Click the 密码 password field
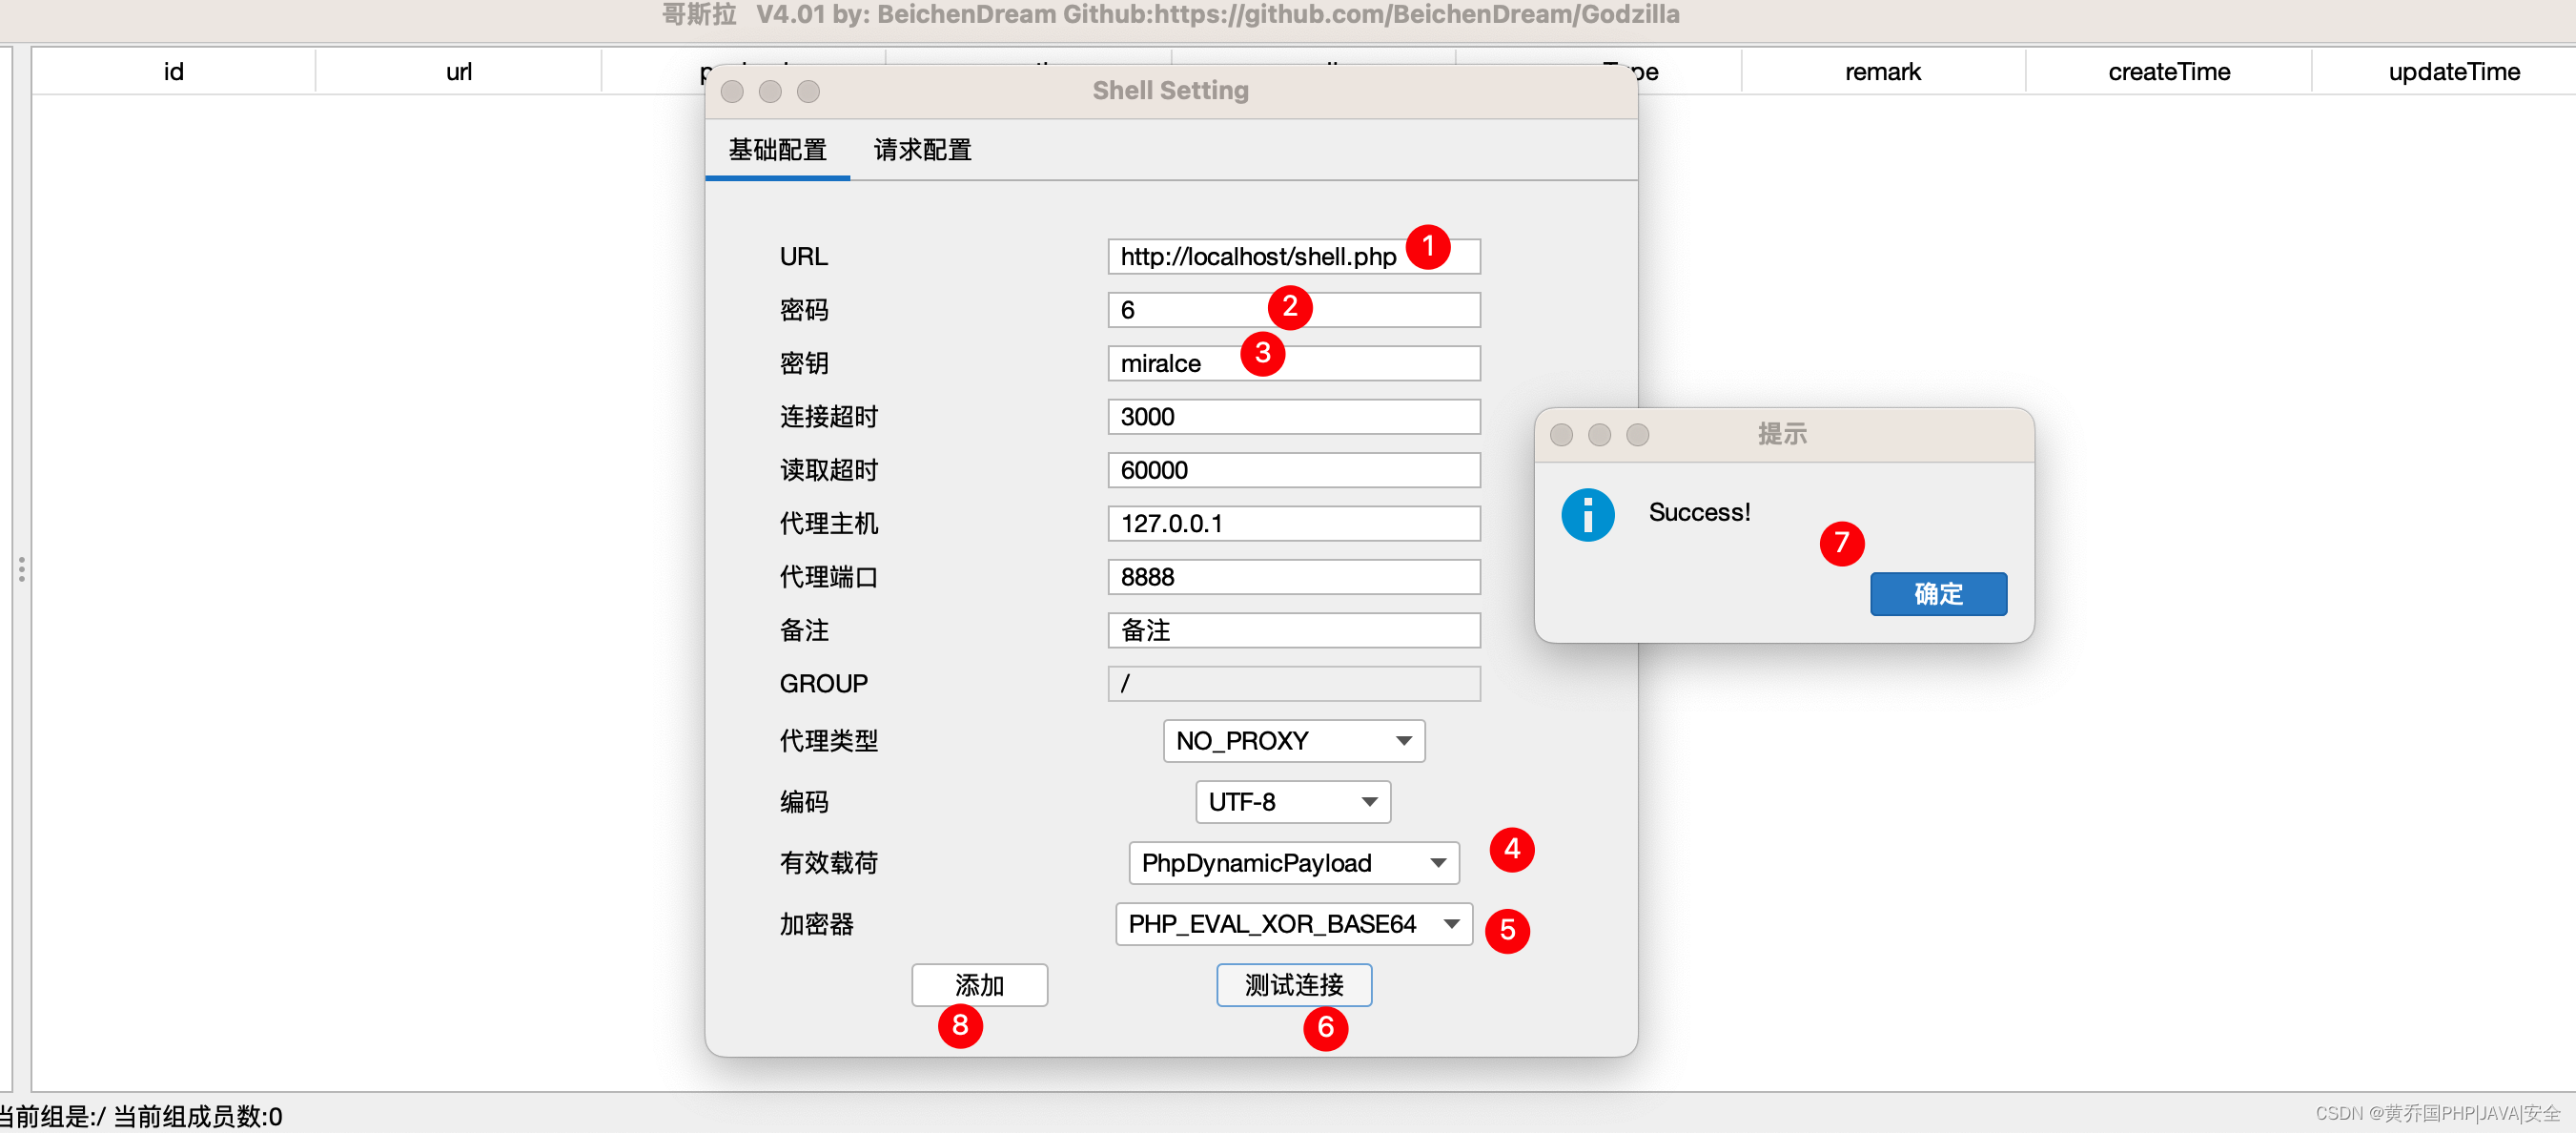 coord(1293,310)
